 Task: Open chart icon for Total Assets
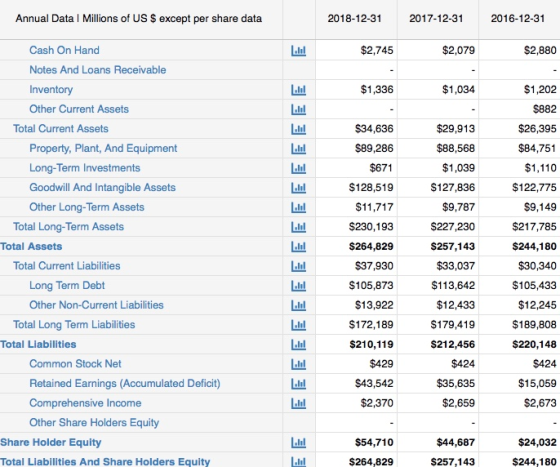(299, 247)
